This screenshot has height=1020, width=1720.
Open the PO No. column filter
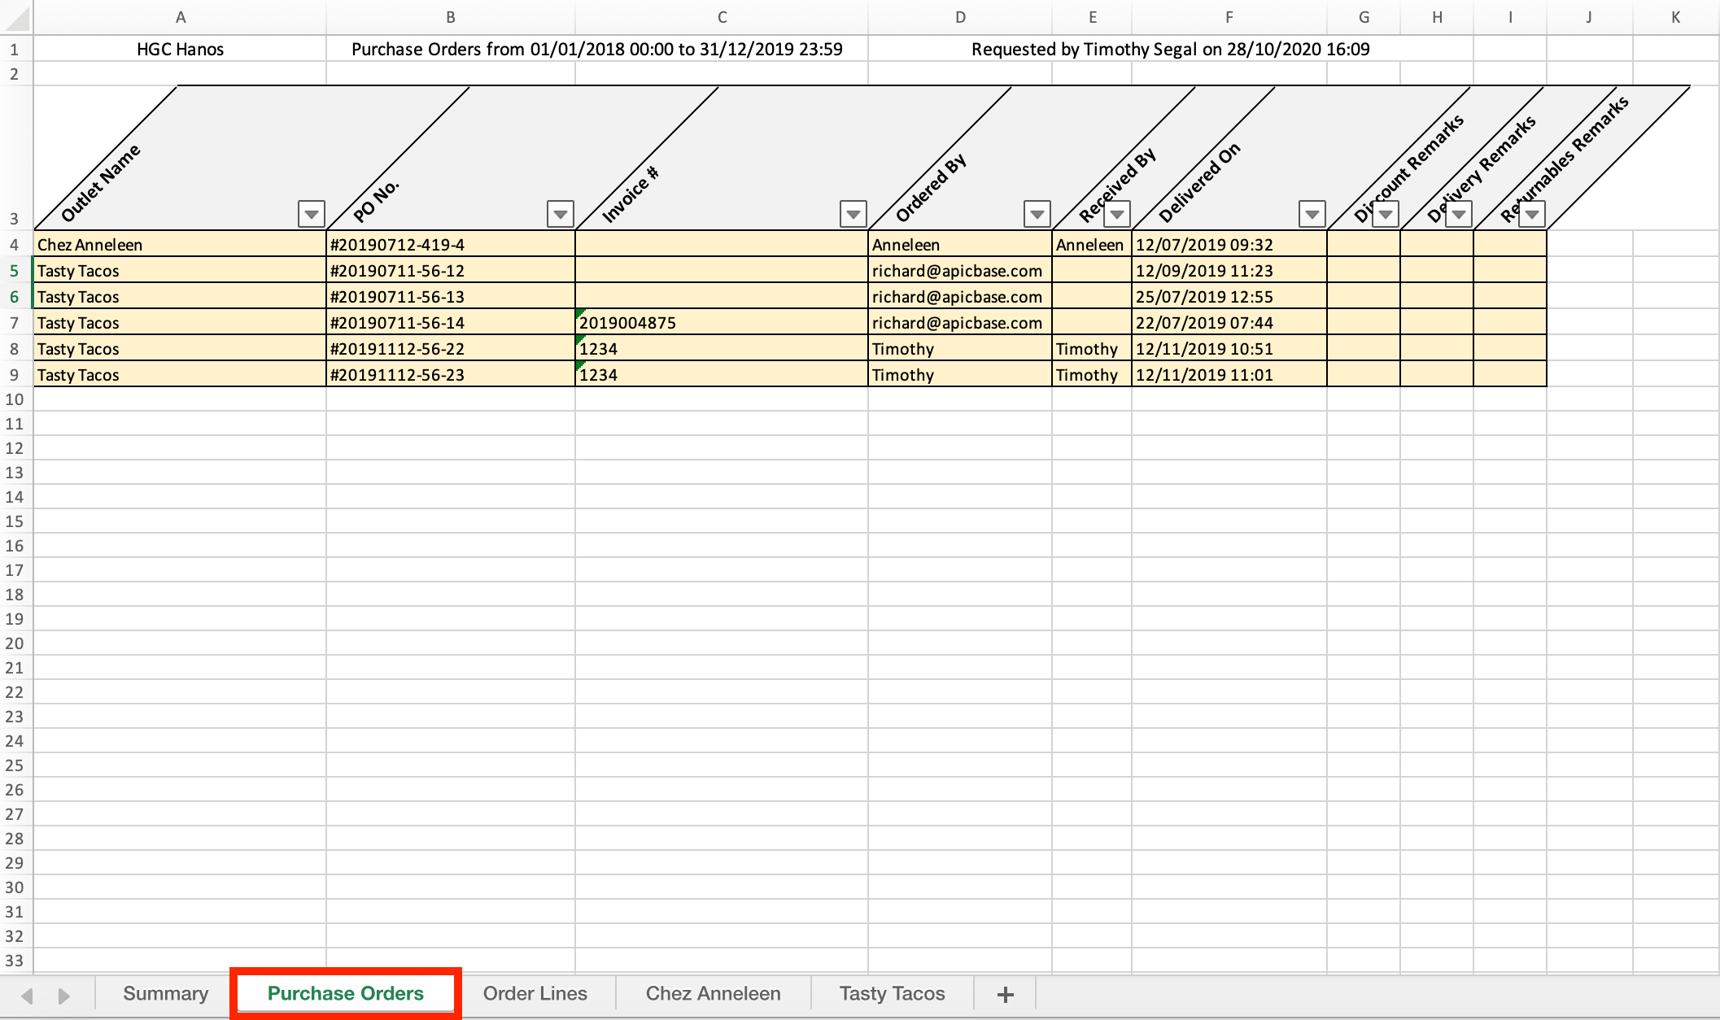[560, 213]
